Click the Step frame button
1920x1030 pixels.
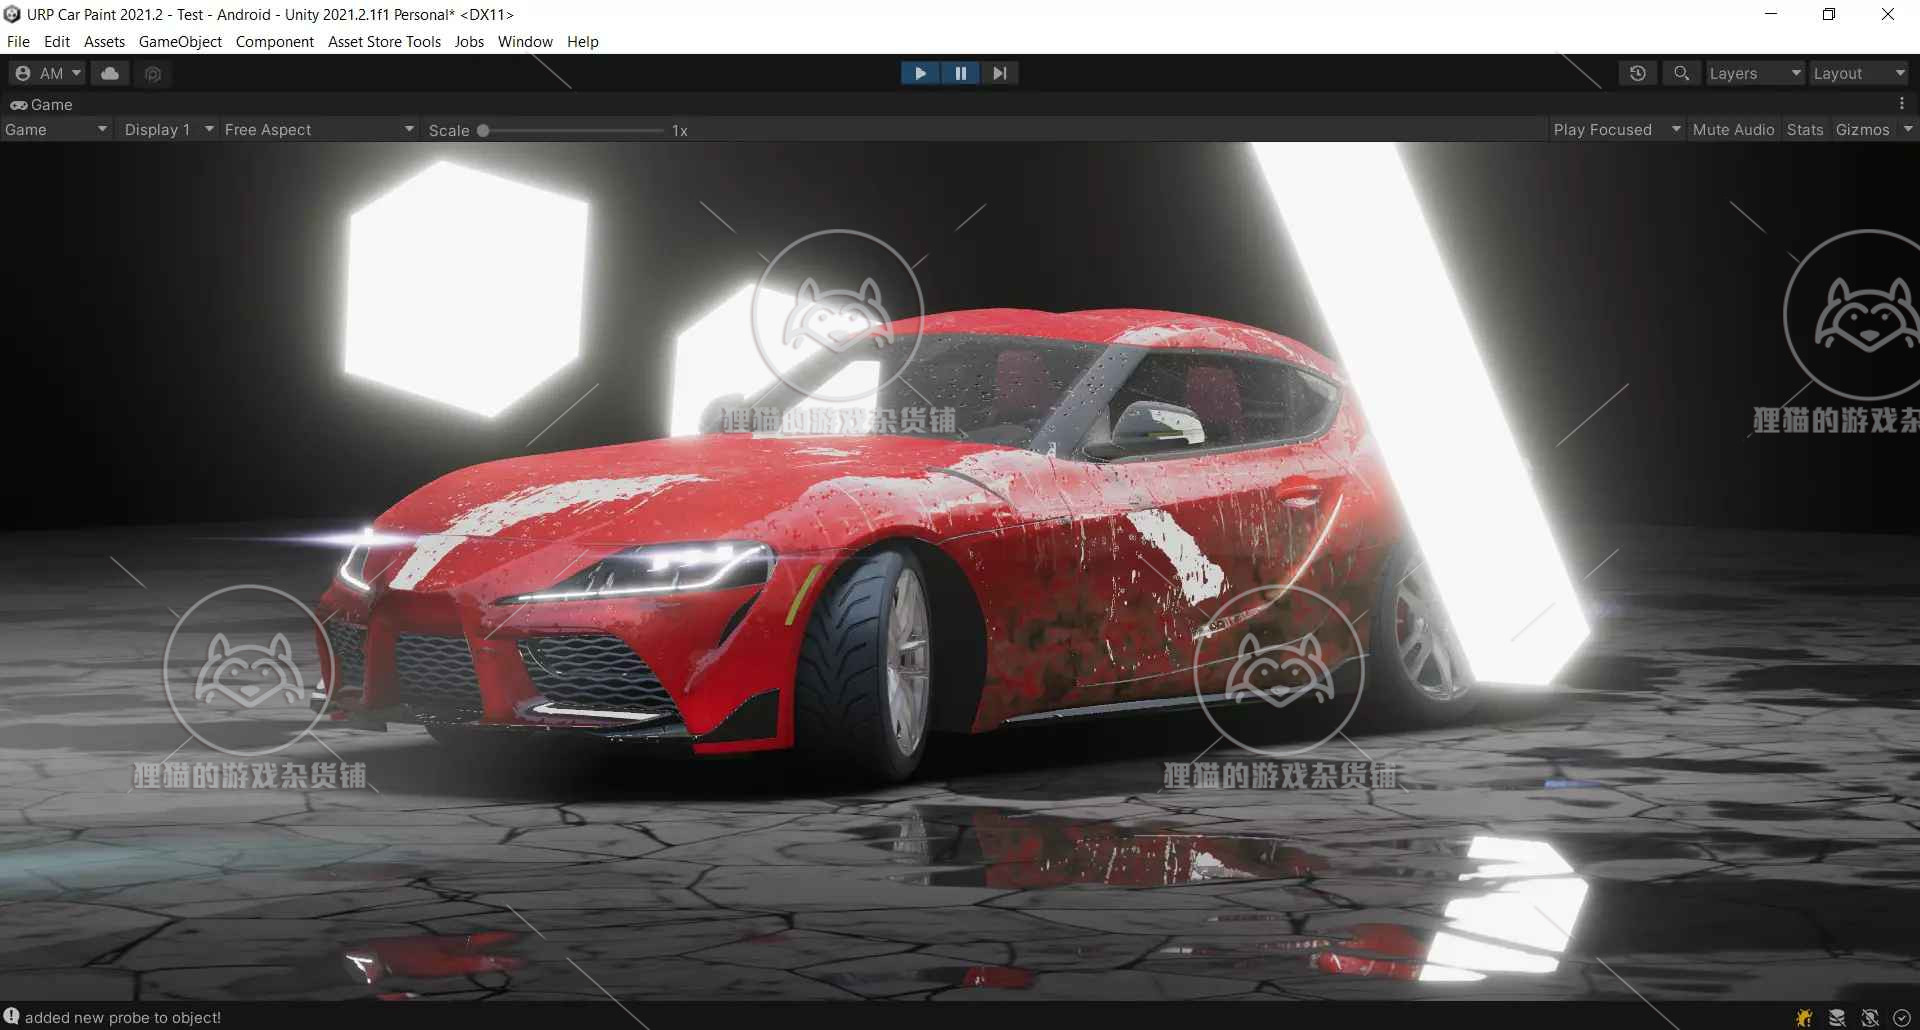click(999, 72)
